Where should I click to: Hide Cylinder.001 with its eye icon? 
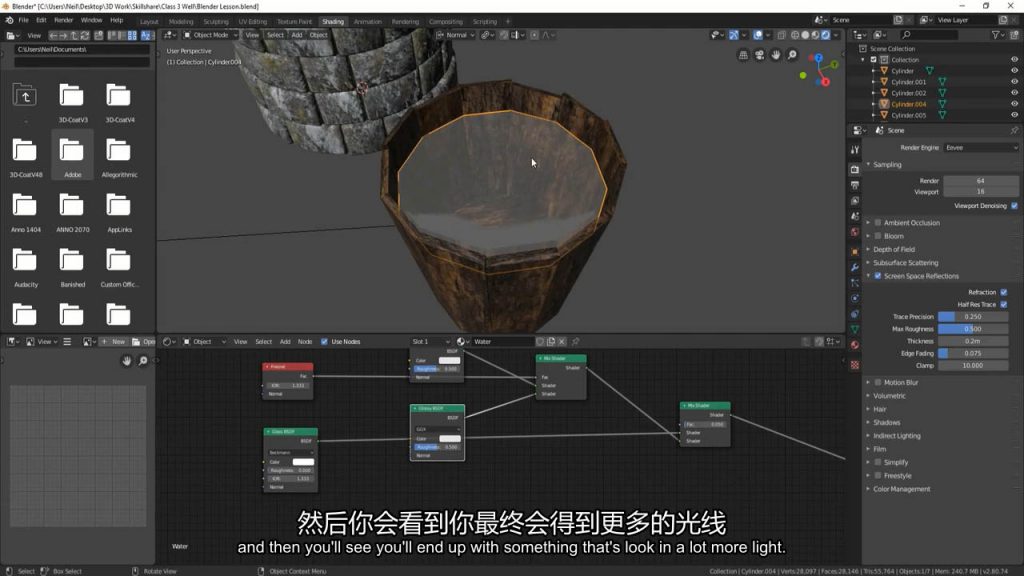(x=1014, y=82)
